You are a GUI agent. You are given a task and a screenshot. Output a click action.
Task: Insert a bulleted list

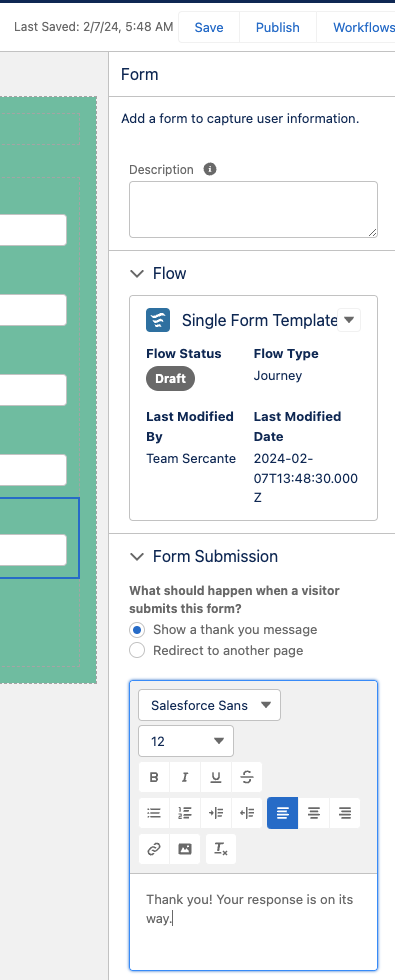point(154,813)
